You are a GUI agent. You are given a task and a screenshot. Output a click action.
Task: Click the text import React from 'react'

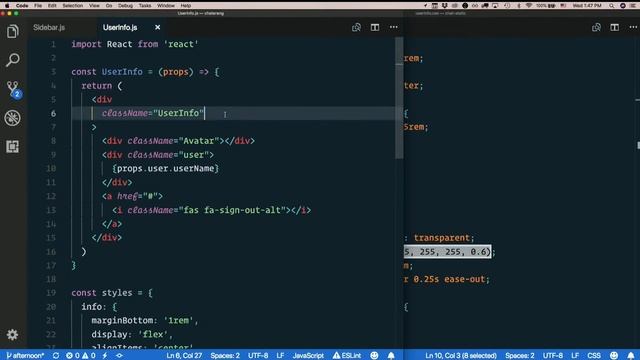(135, 44)
